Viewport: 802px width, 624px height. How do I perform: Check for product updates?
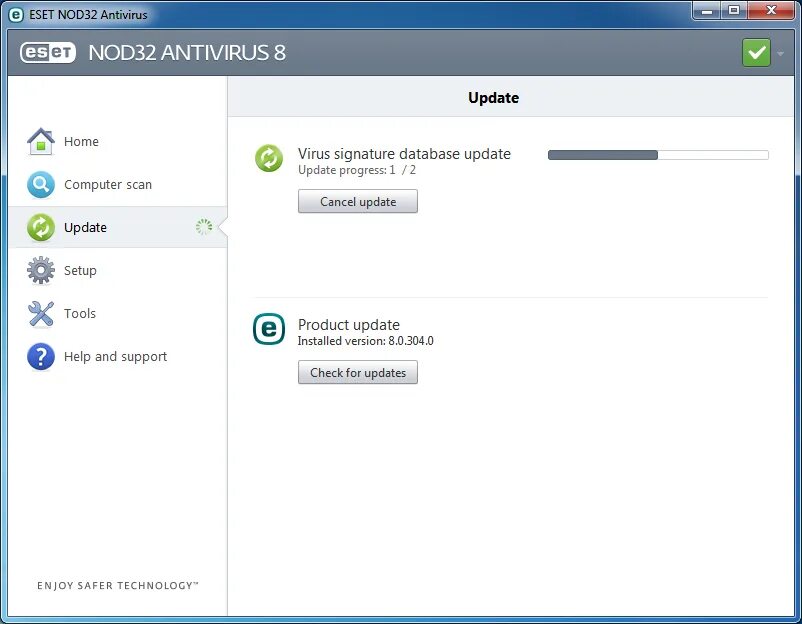(x=358, y=372)
